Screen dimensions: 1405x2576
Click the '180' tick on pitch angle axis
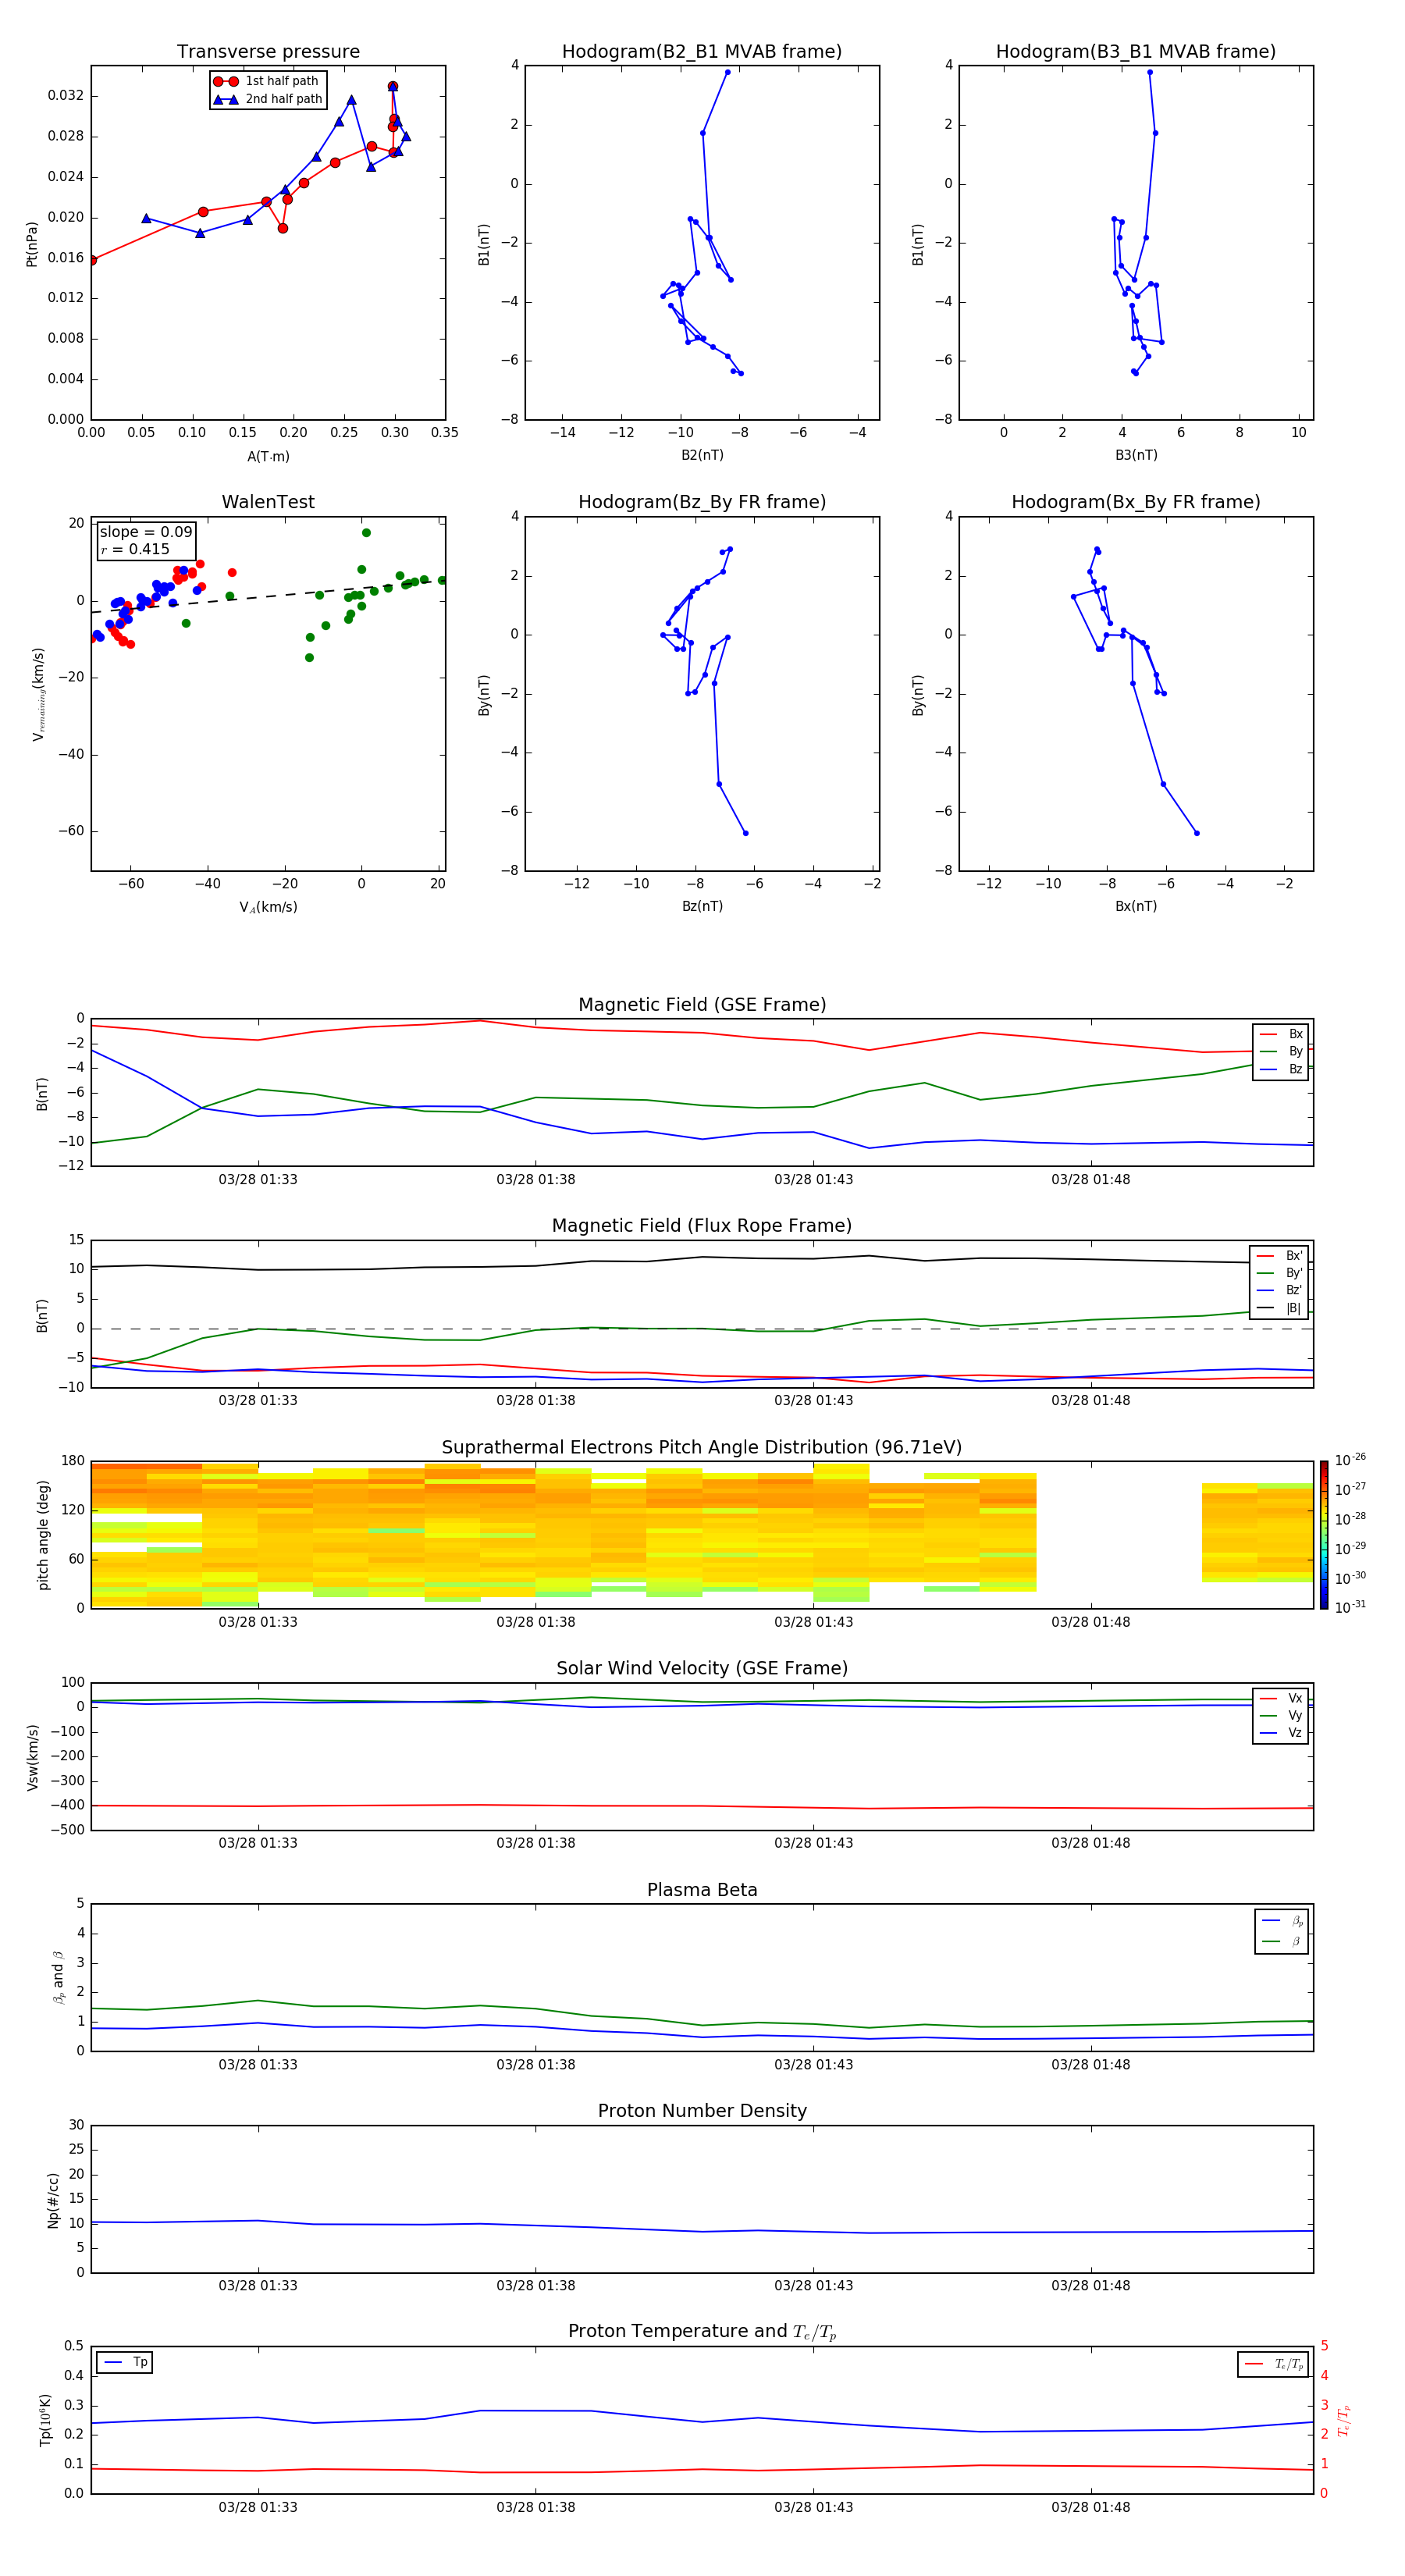[x=73, y=1461]
